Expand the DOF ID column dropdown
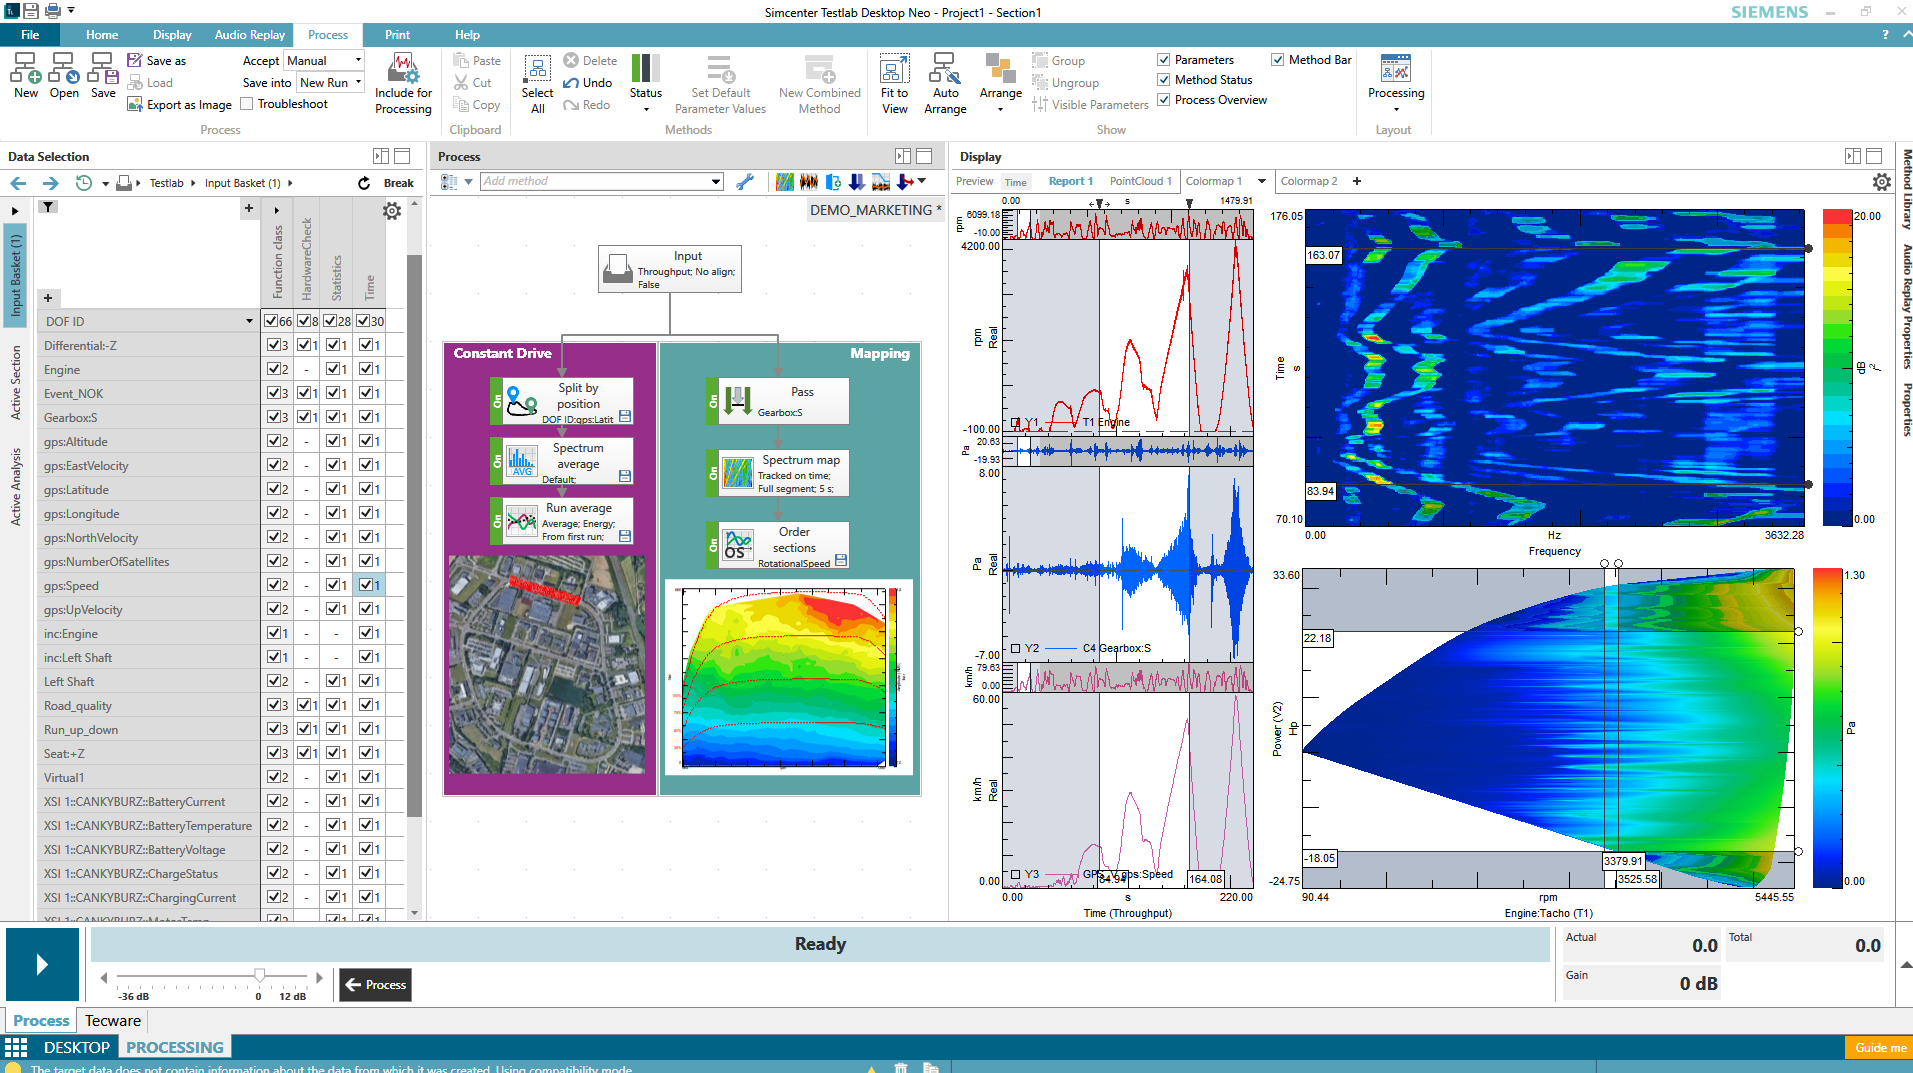This screenshot has height=1073, width=1913. [x=249, y=321]
